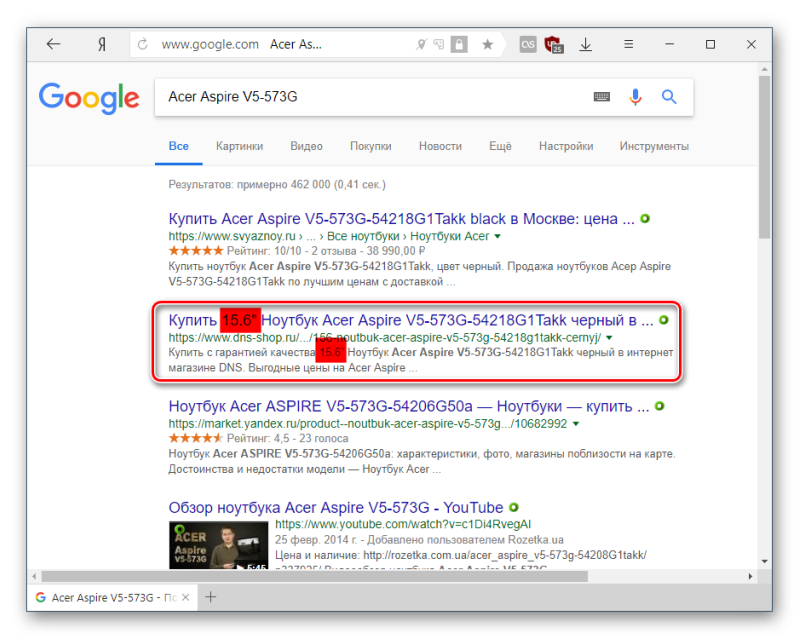This screenshot has width=800, height=639.
Task: Expand the svyaznoy.ru URL dropdown arrow
Action: pos(497,236)
